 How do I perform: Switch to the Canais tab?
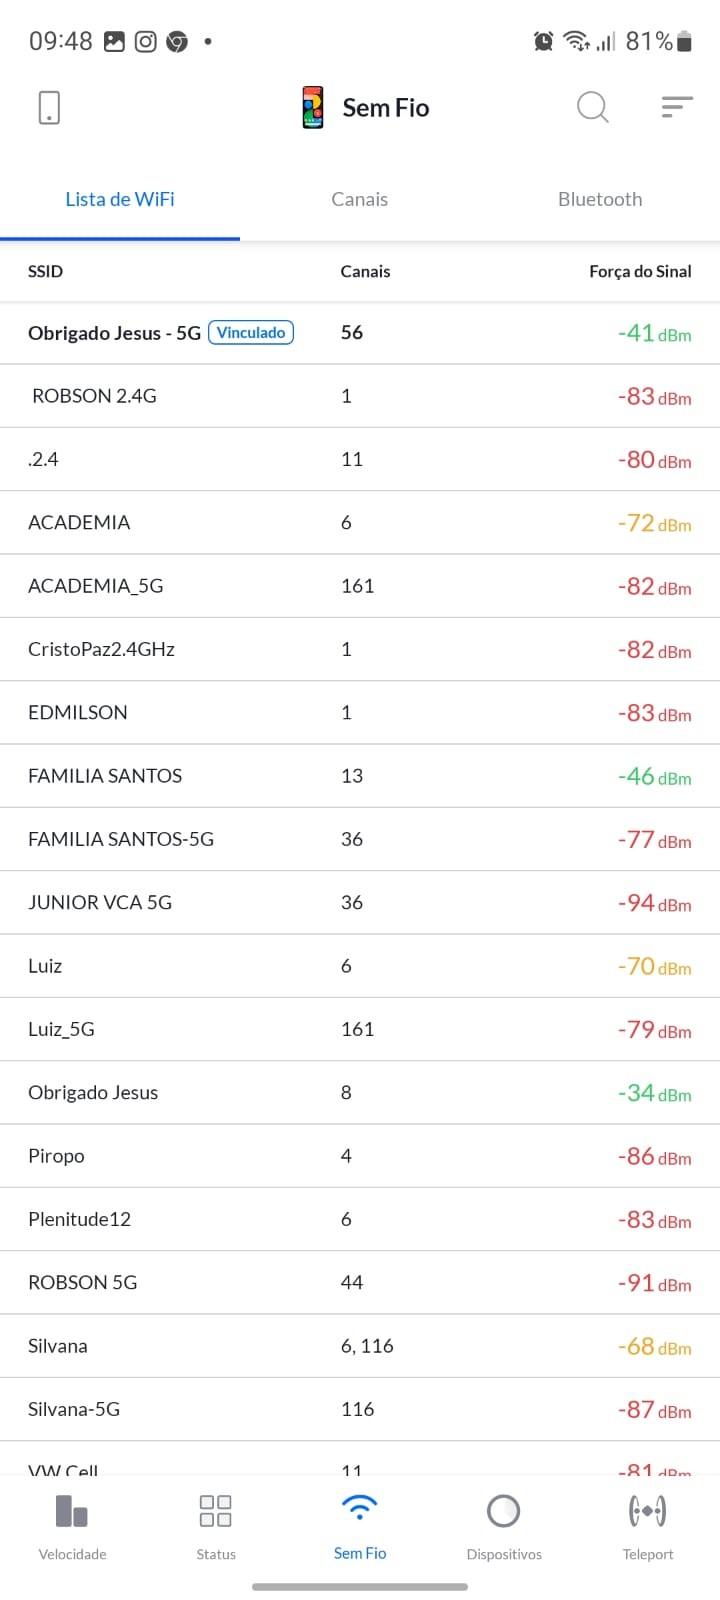[360, 199]
